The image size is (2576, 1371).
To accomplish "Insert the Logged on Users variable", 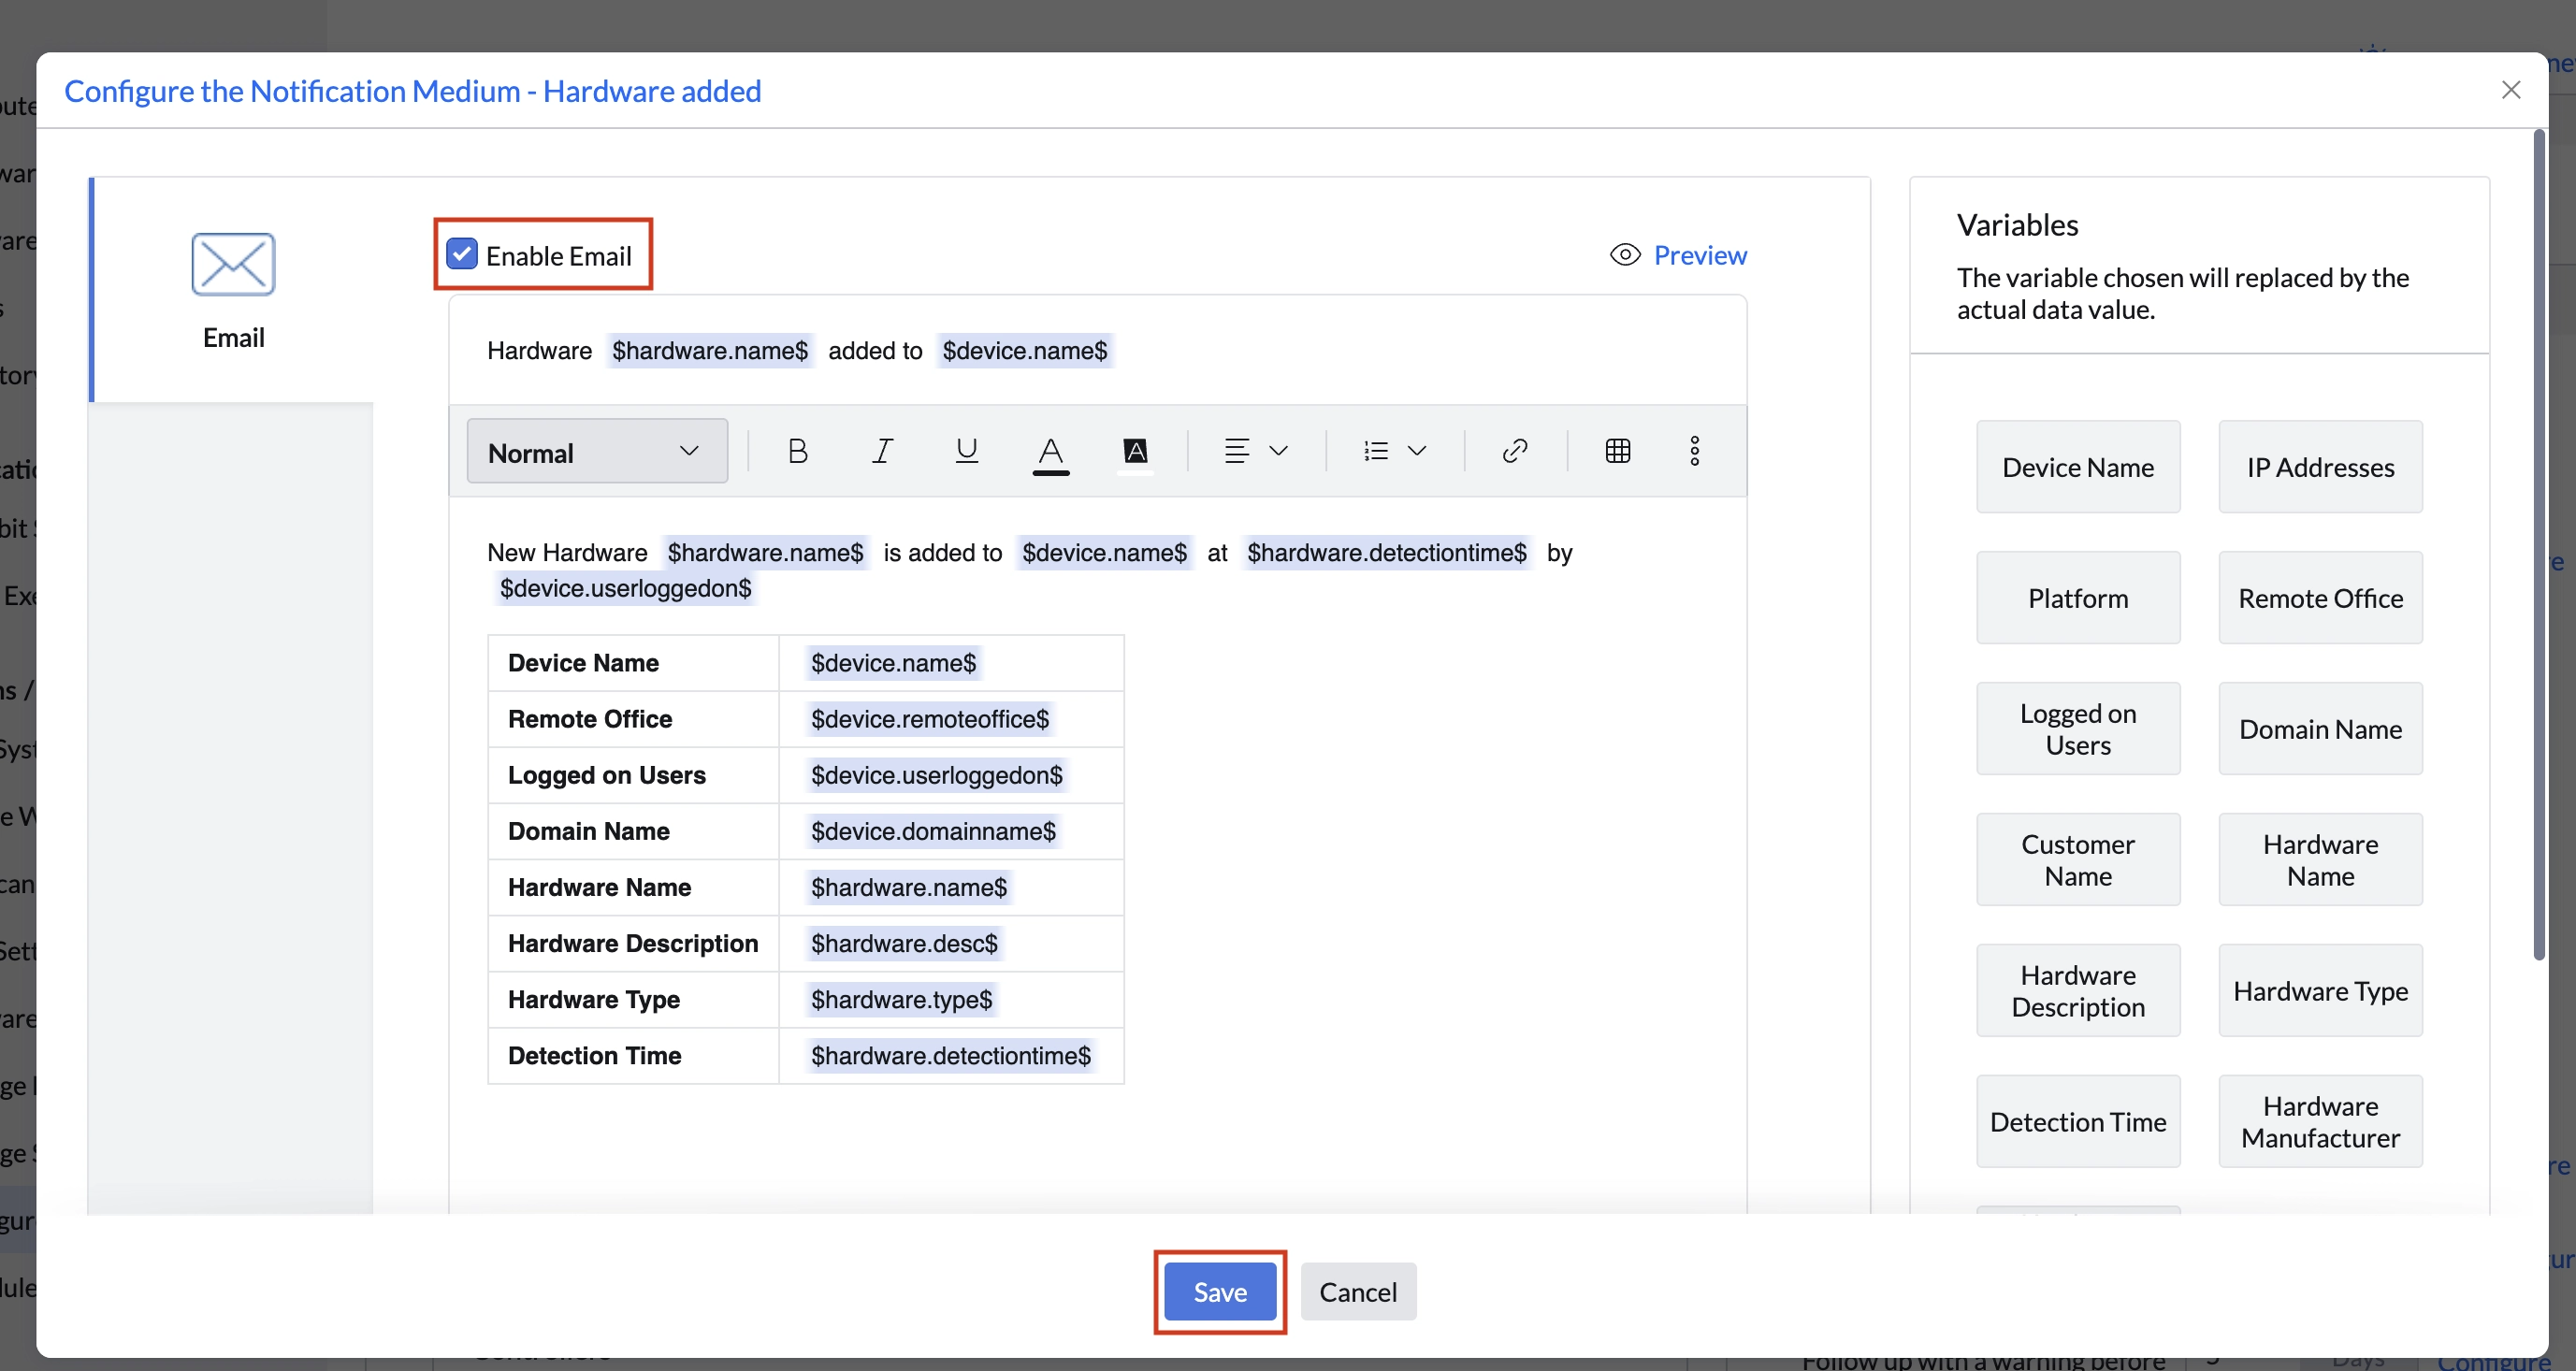I will click(2078, 729).
